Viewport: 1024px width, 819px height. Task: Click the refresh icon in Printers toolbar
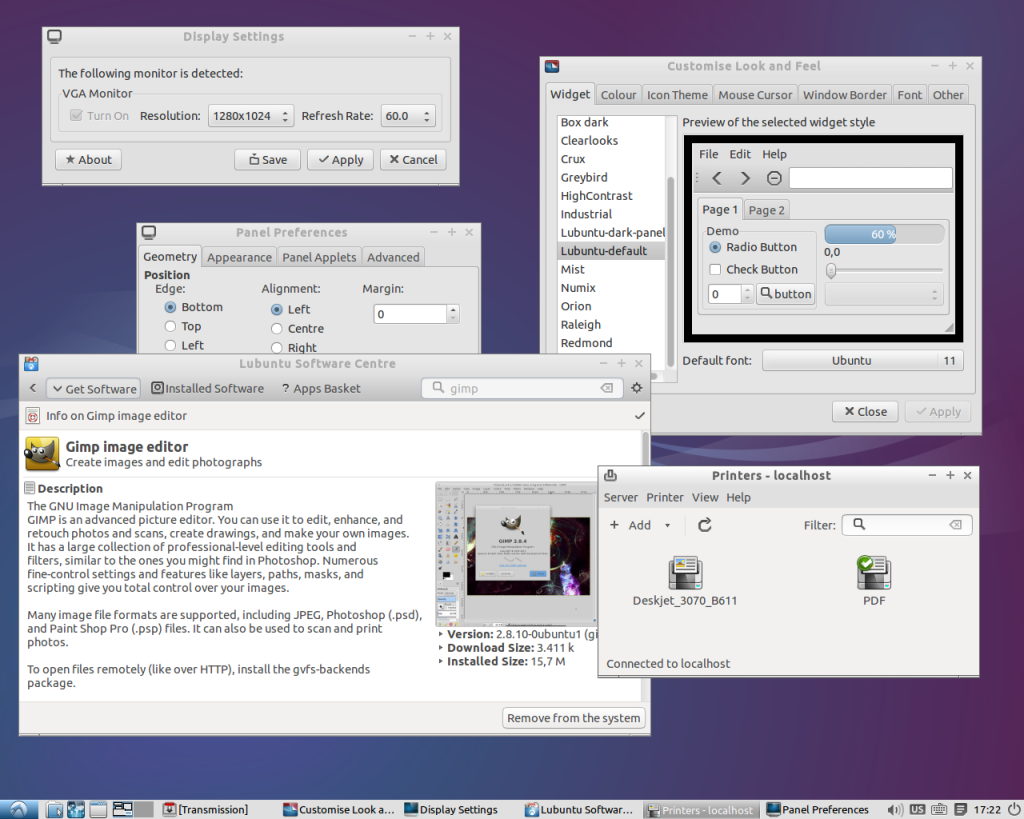point(704,525)
